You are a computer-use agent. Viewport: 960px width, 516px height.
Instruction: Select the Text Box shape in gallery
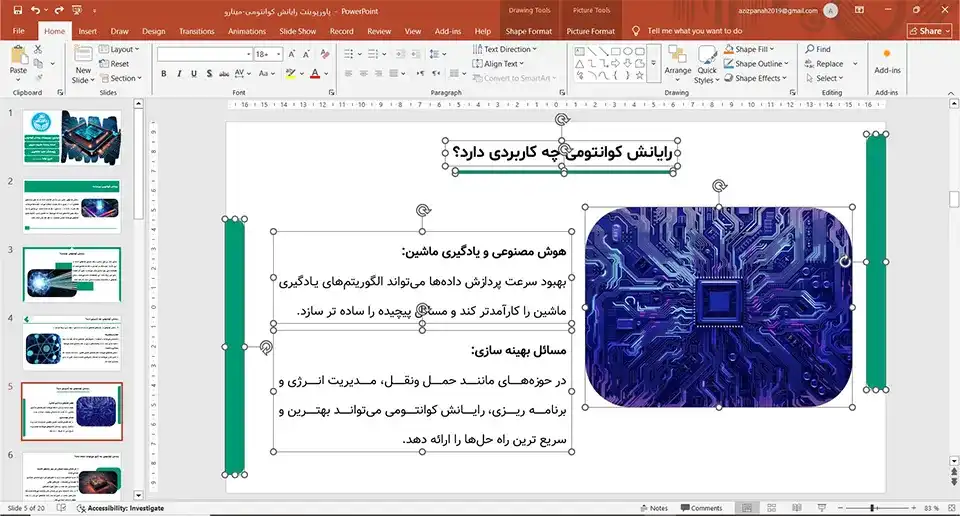(579, 51)
